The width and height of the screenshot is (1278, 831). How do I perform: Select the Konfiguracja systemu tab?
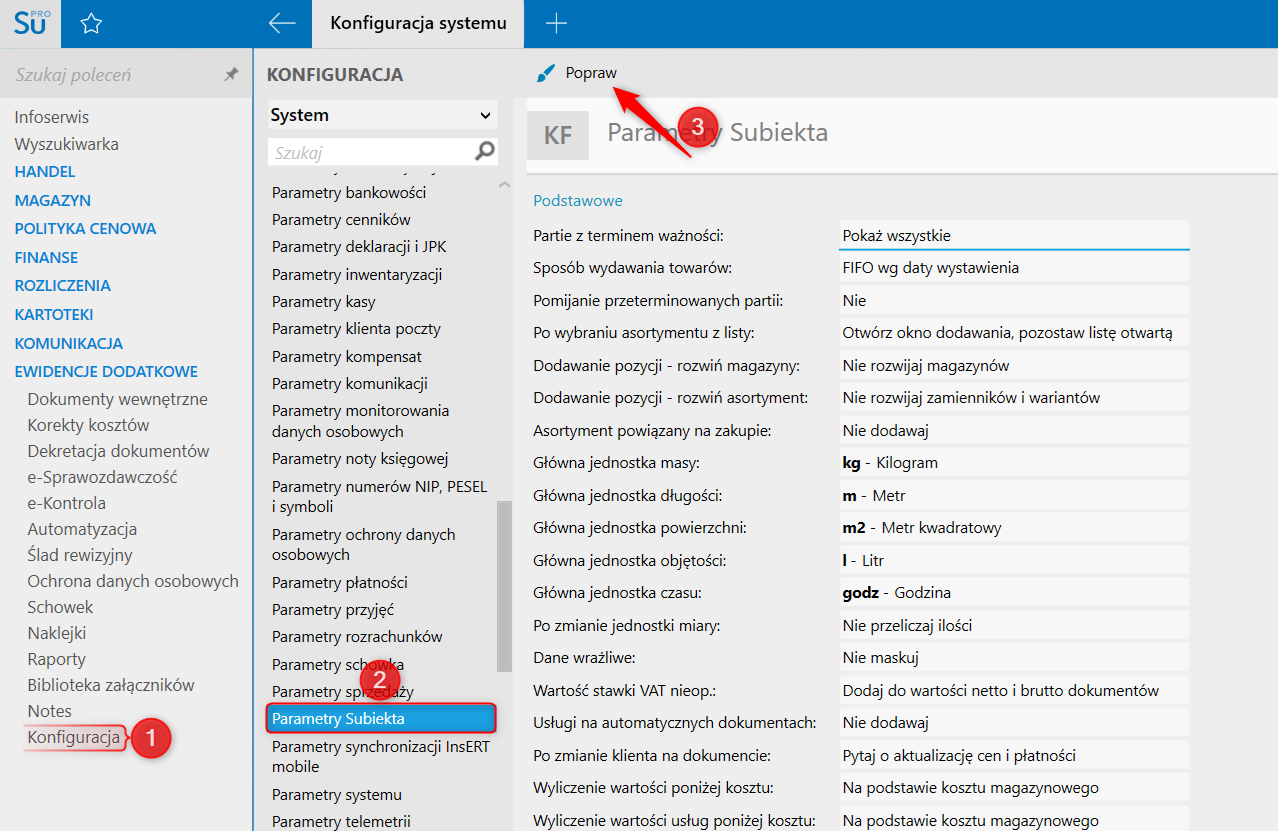[x=418, y=24]
